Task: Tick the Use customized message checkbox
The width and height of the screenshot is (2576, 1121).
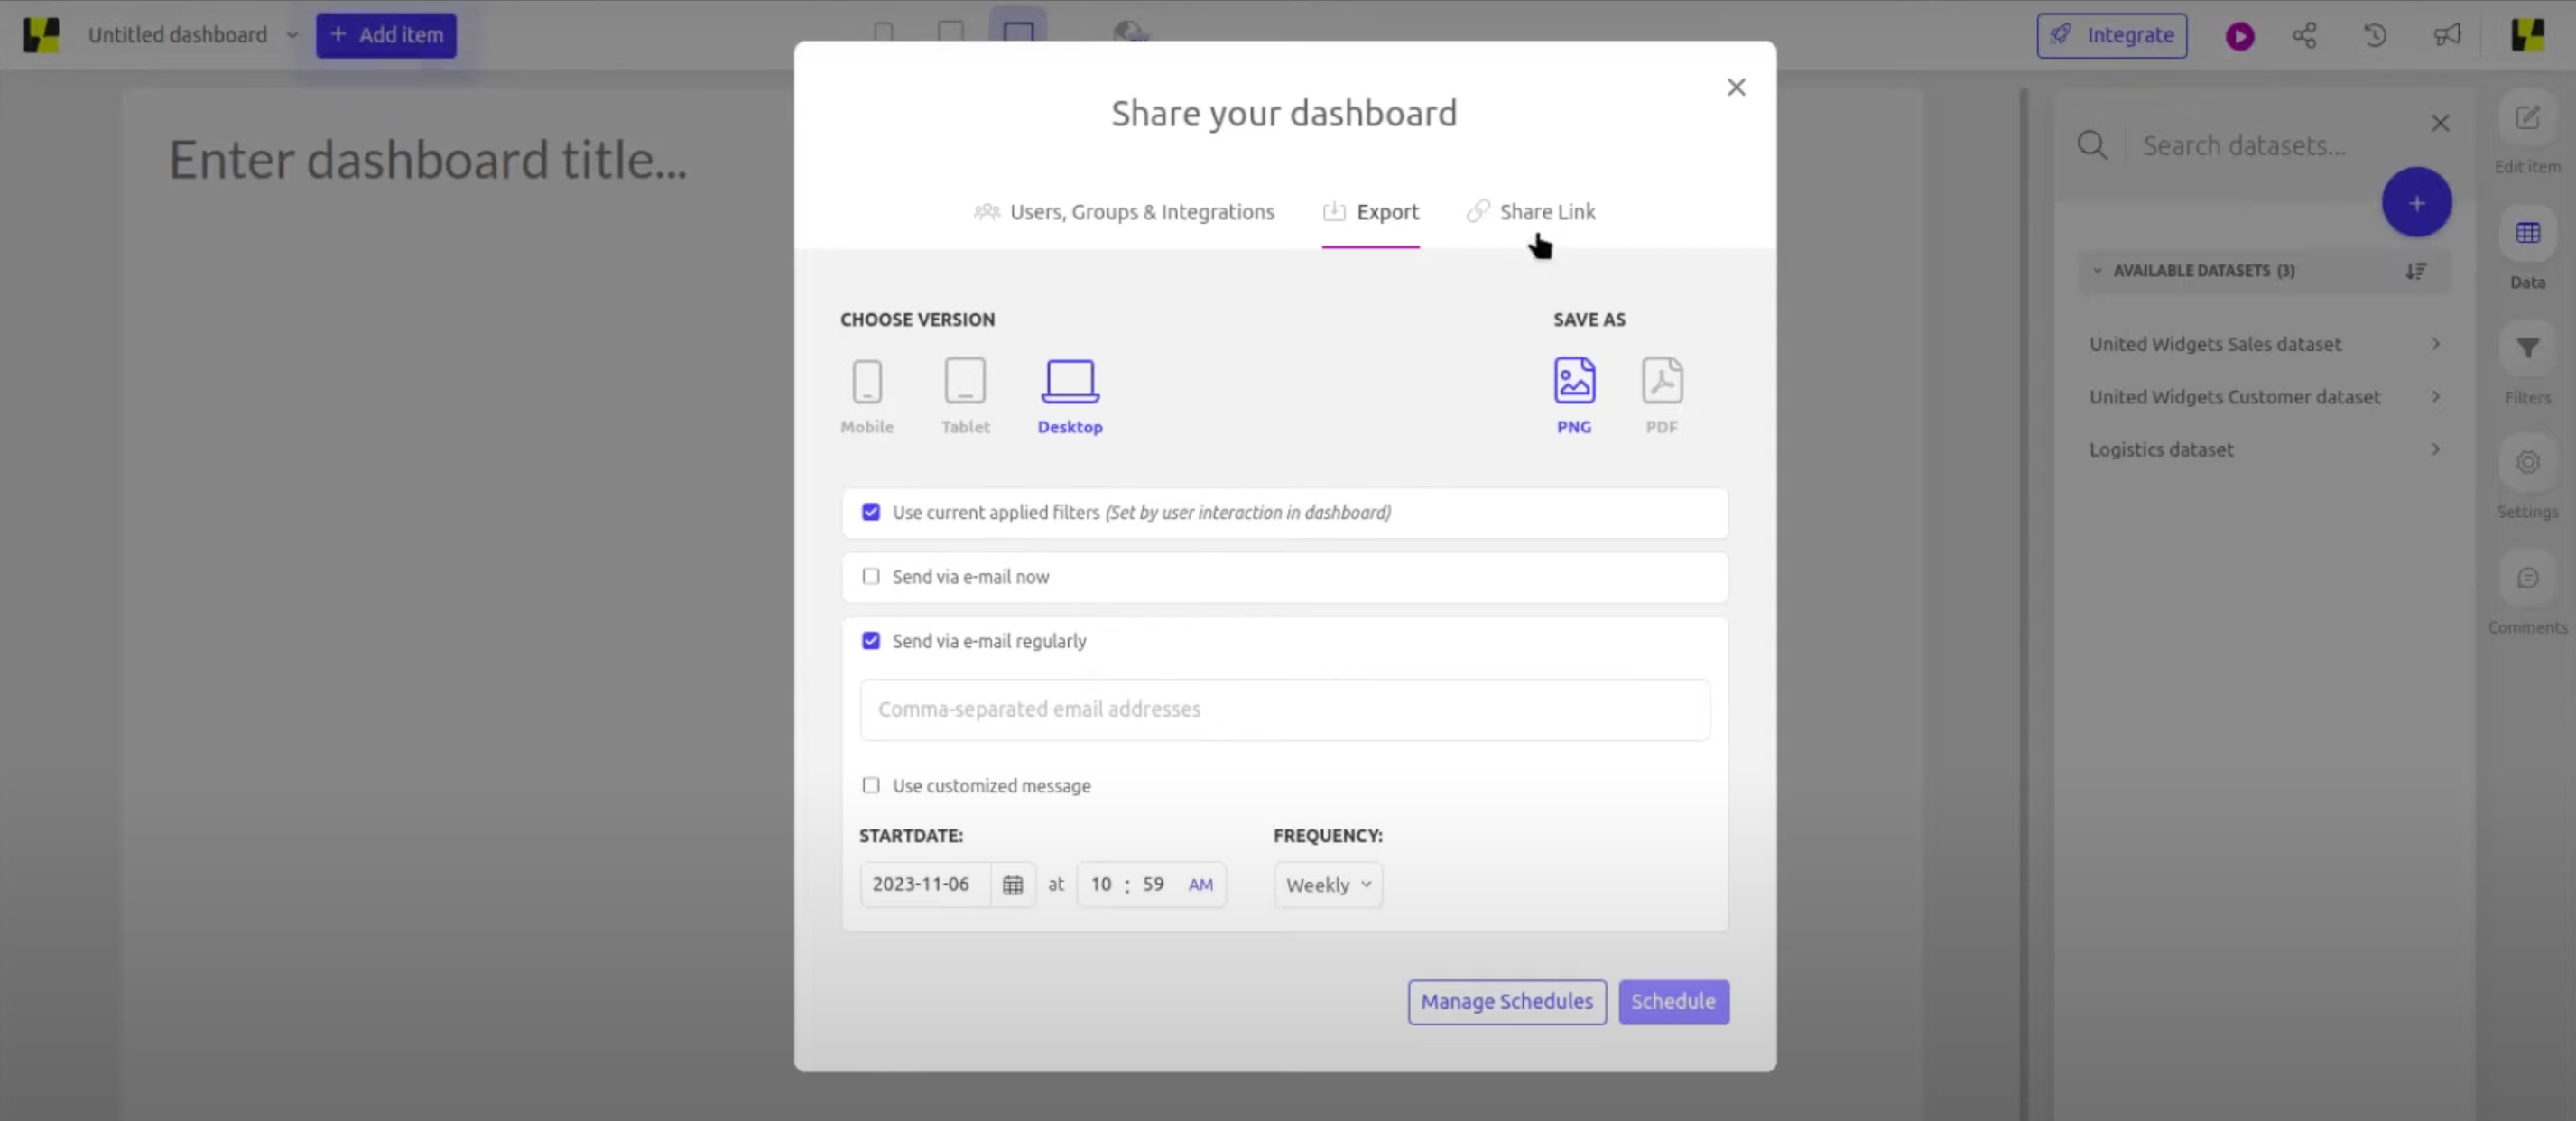Action: pos(871,786)
